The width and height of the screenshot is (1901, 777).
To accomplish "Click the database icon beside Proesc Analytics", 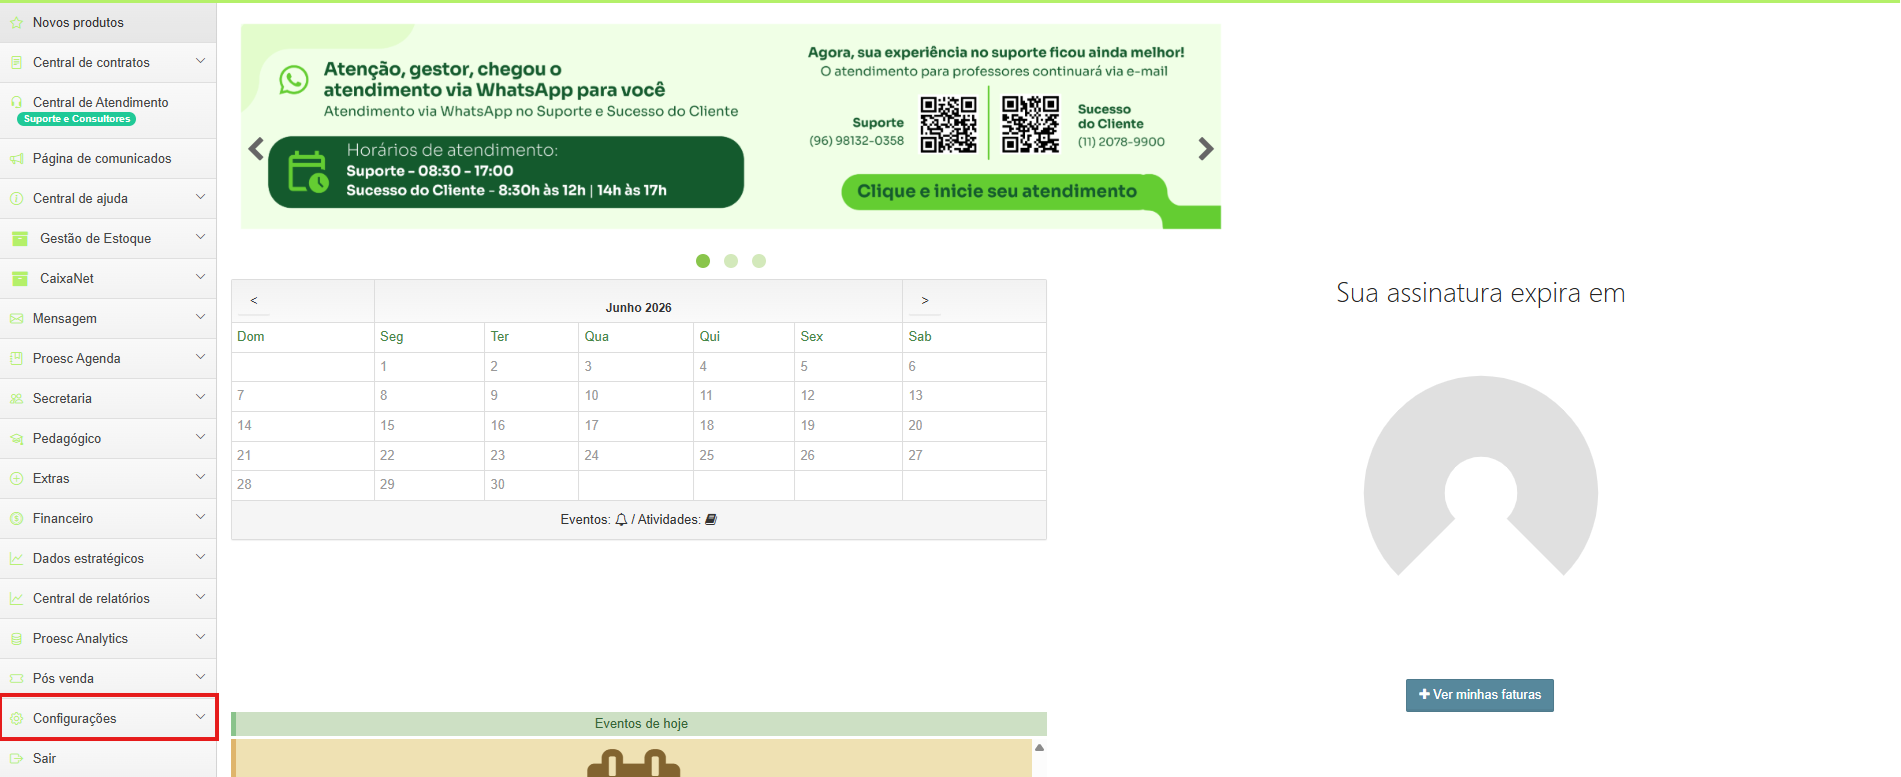I will click(16, 638).
